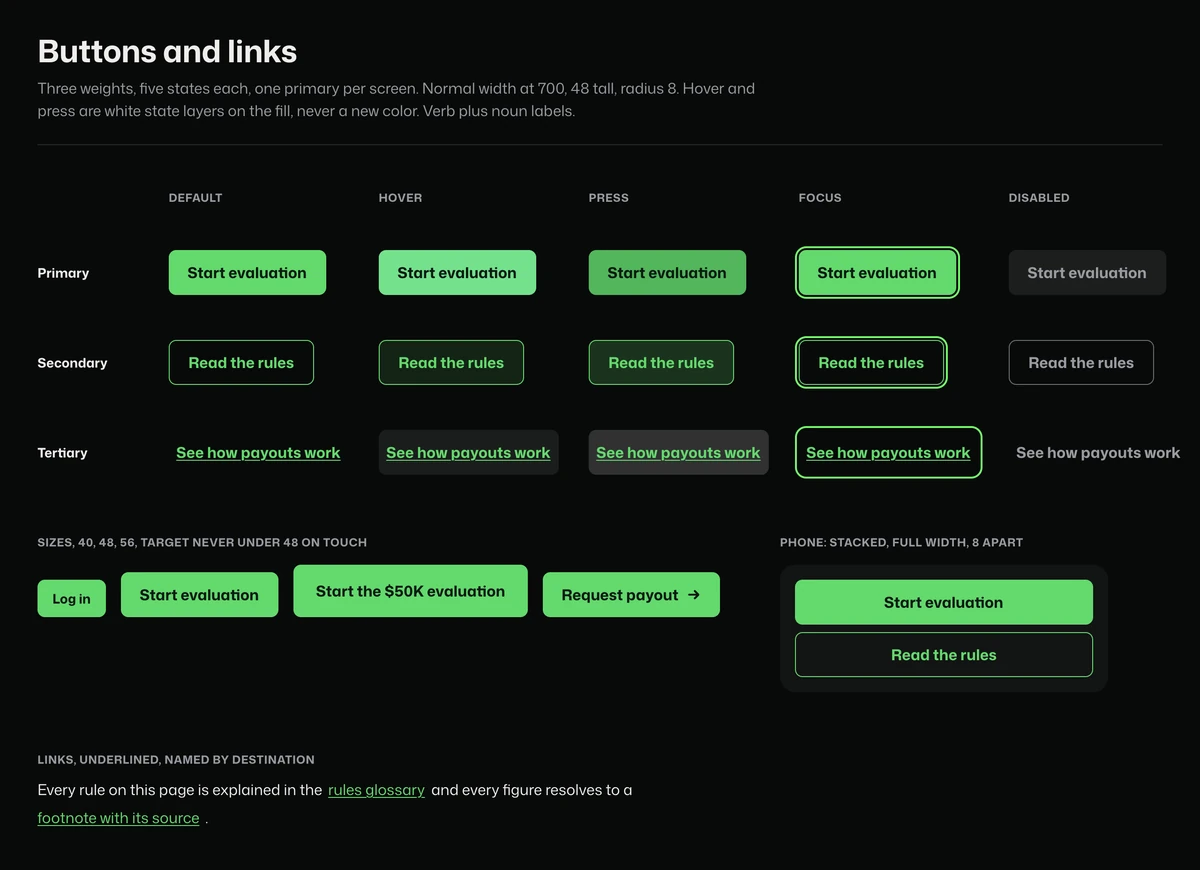
Task: Click the small Log in button
Action: (x=71, y=598)
